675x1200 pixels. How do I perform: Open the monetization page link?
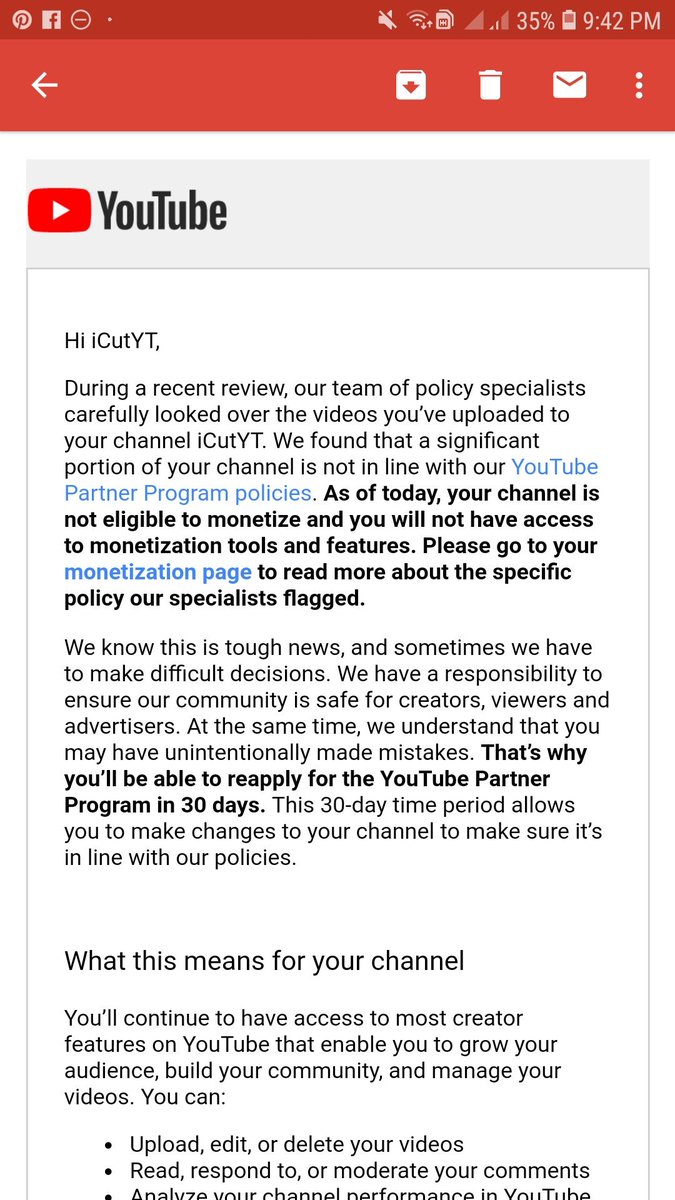point(158,572)
